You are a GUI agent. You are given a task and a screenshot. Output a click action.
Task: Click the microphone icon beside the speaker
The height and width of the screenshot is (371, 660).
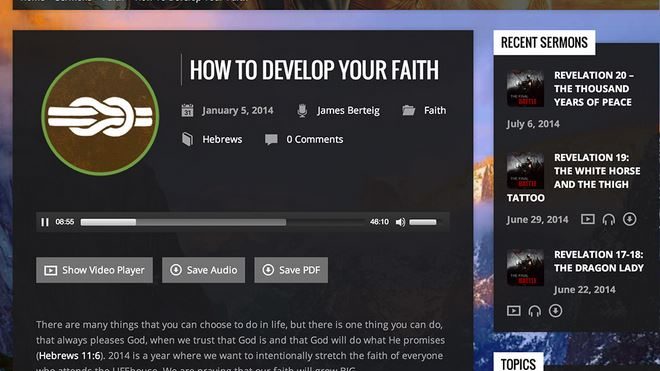(x=302, y=110)
